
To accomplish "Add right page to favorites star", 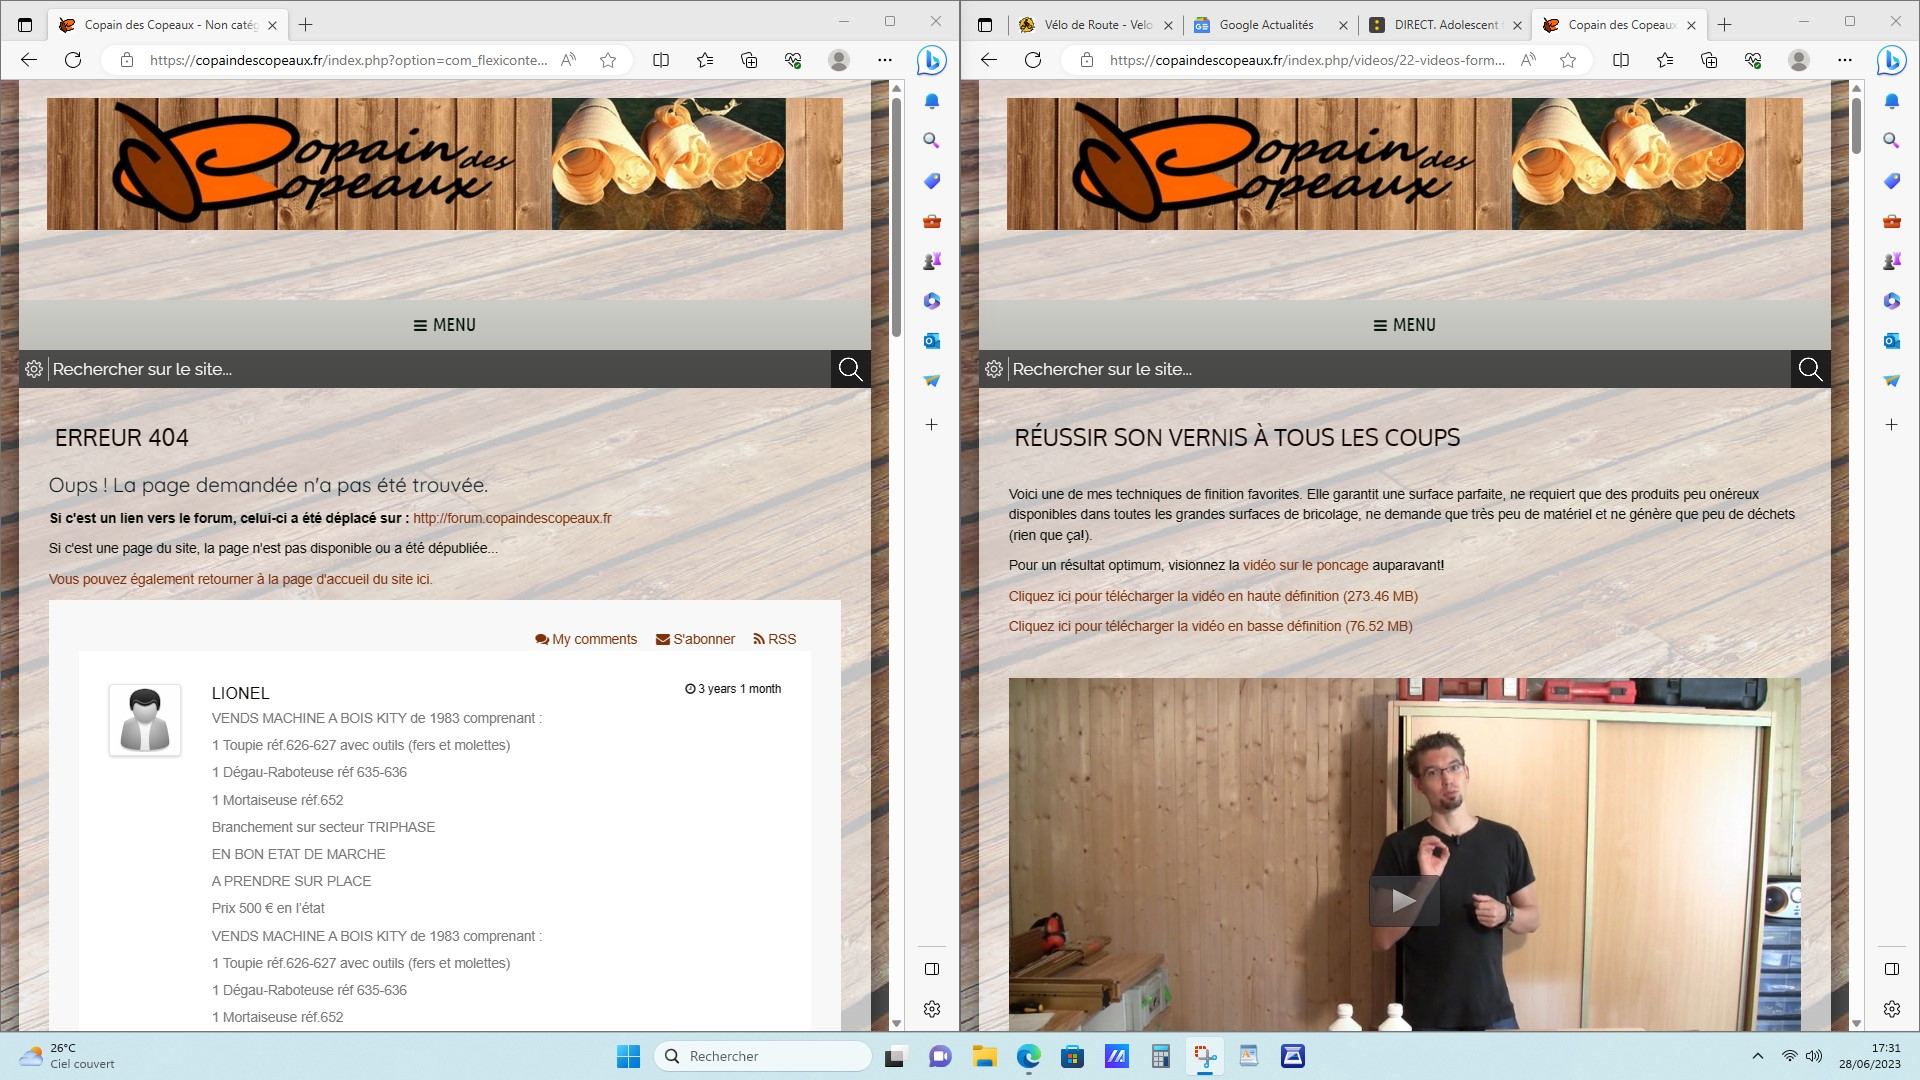I will tap(1568, 60).
